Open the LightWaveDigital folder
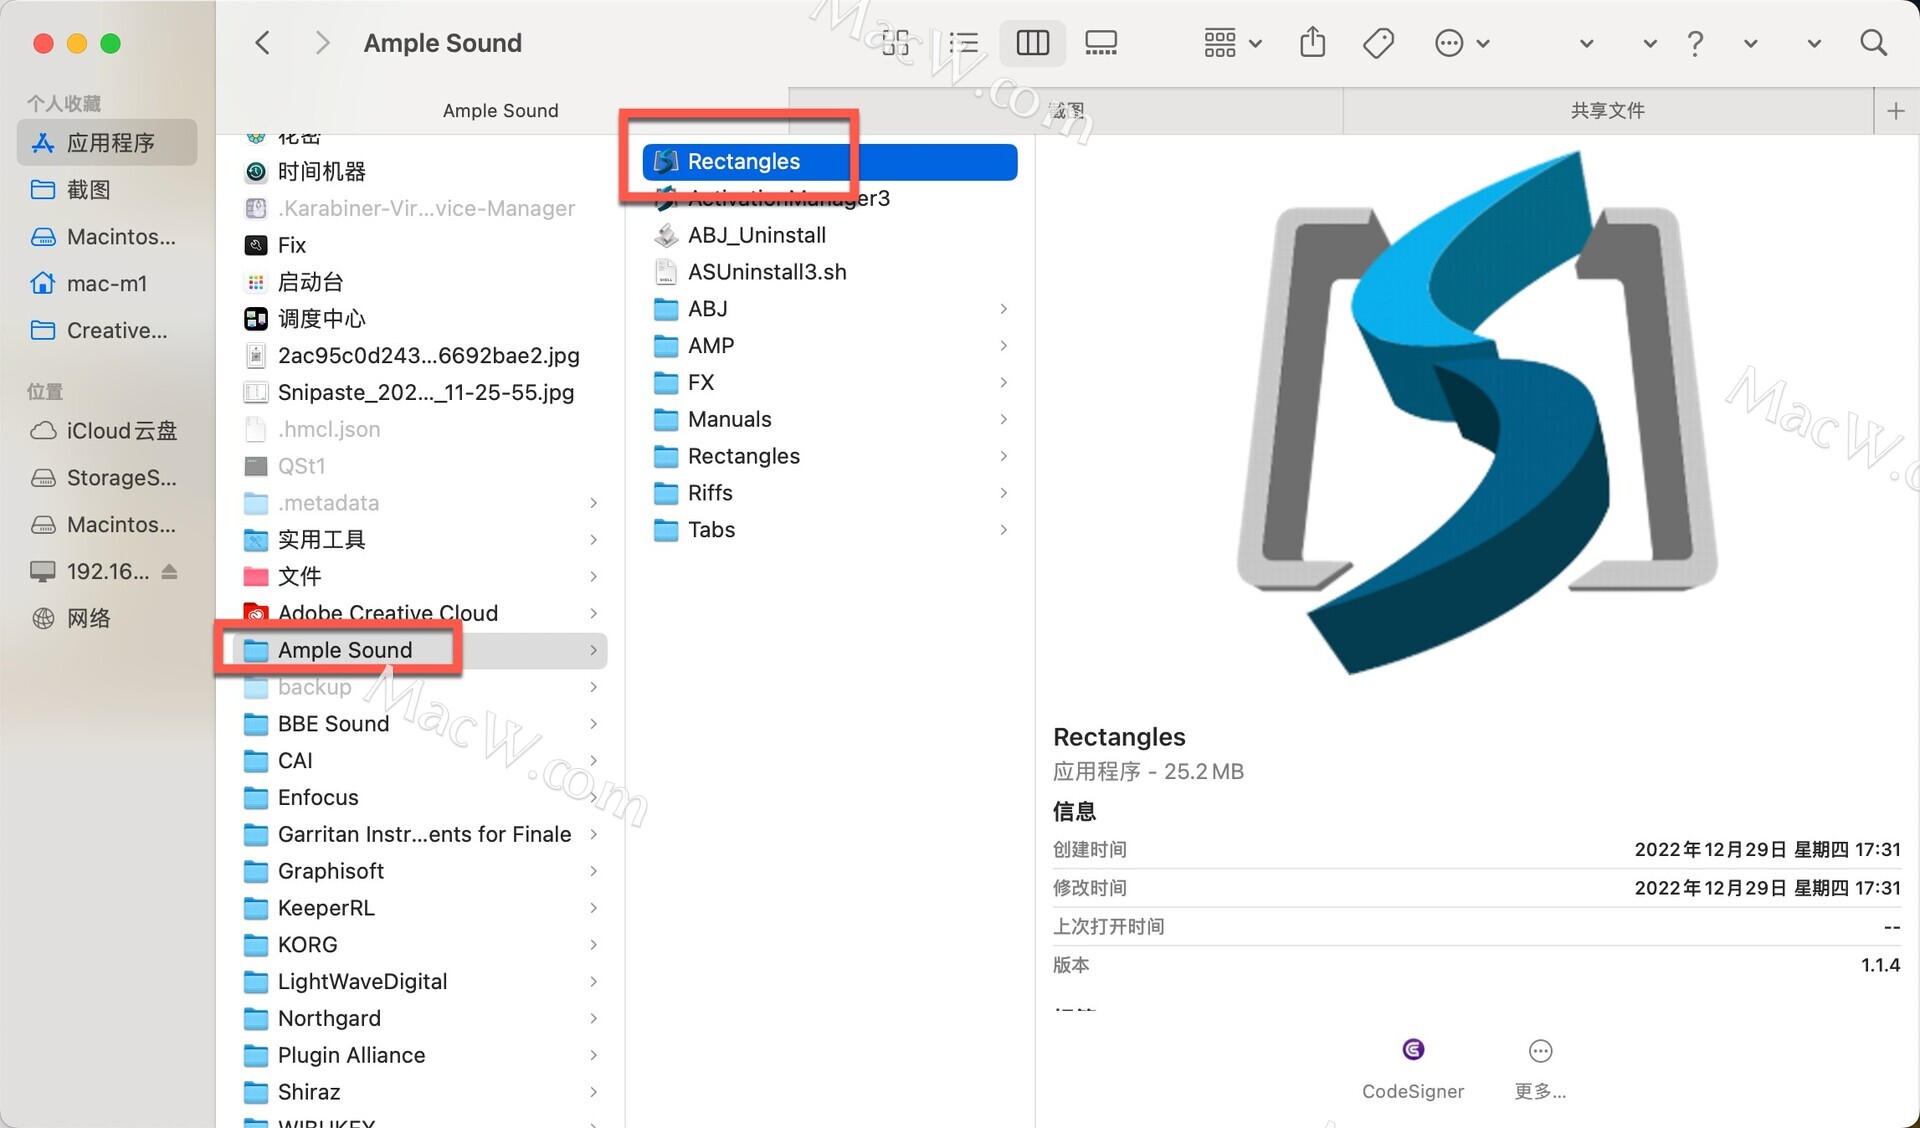The height and width of the screenshot is (1128, 1920). tap(421, 982)
